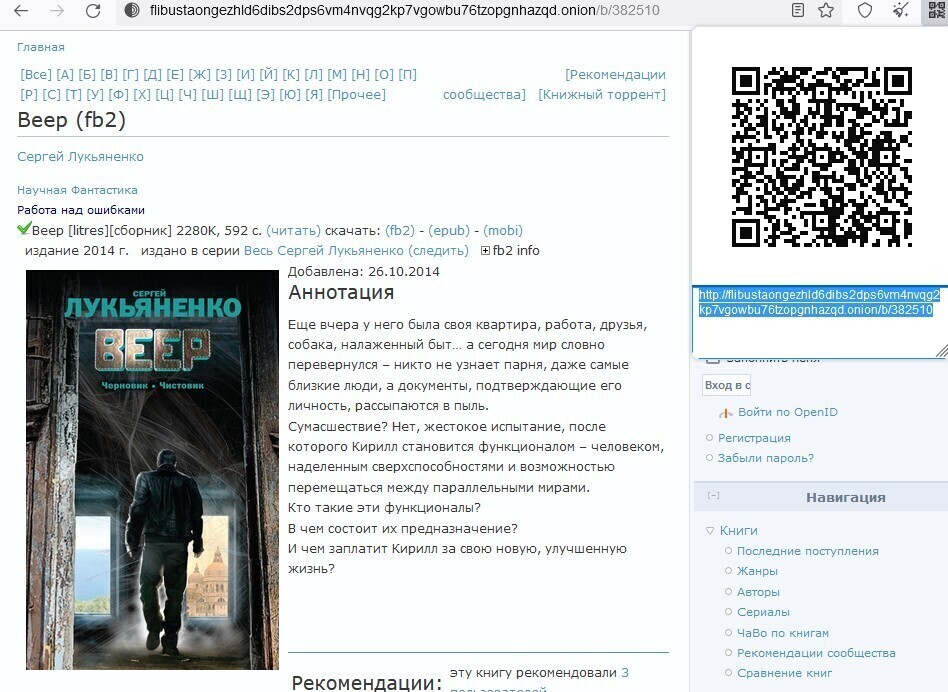Click the QR code image
948x692 pixels.
(822, 157)
